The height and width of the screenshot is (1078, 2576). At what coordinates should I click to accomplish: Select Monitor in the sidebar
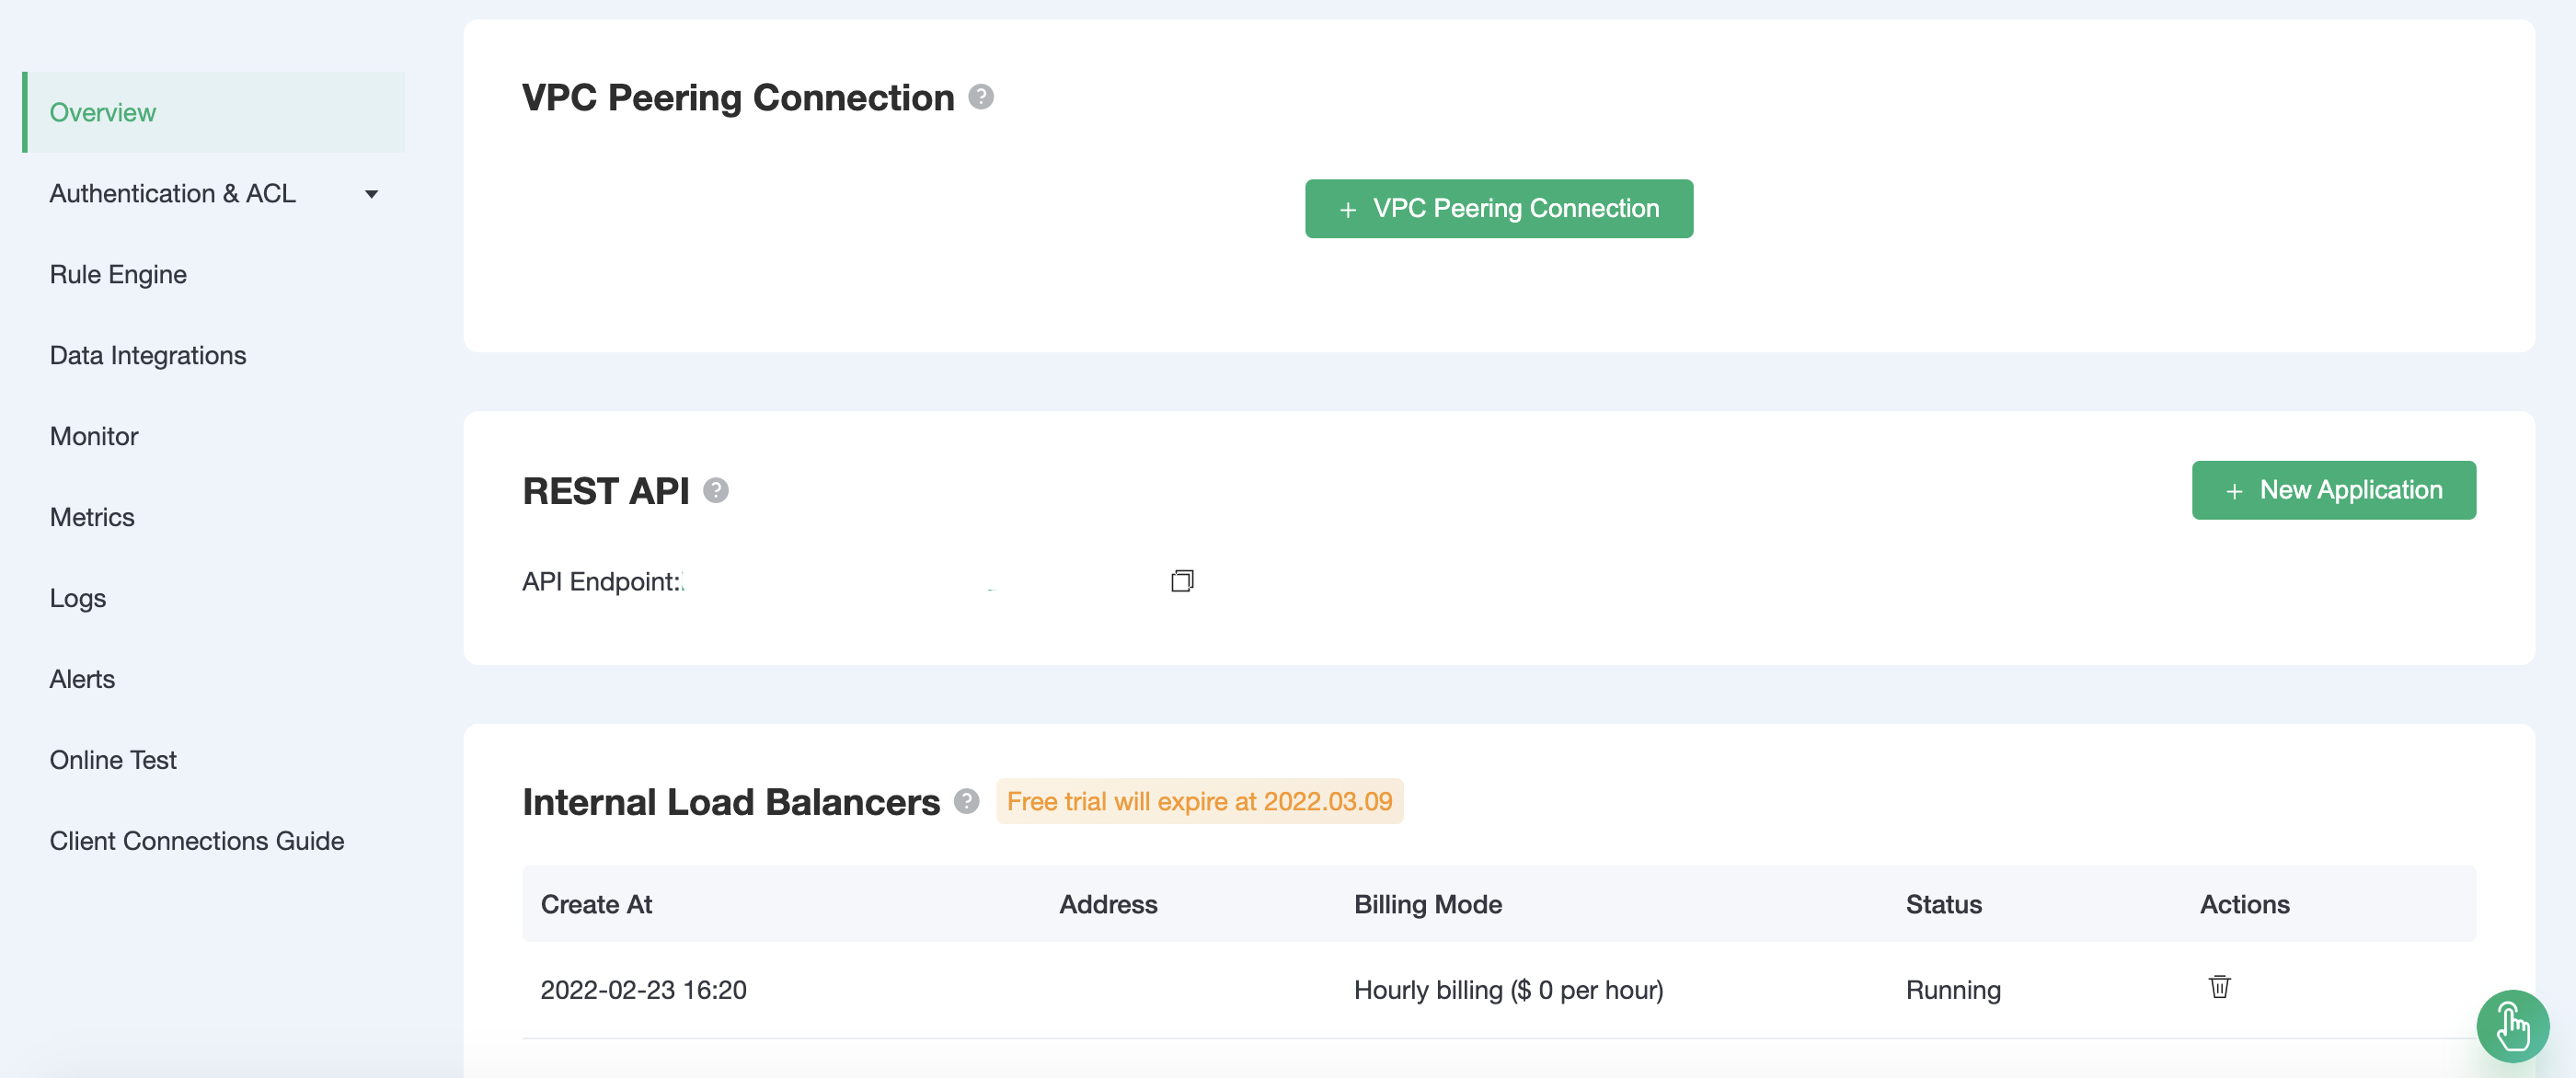(x=94, y=436)
